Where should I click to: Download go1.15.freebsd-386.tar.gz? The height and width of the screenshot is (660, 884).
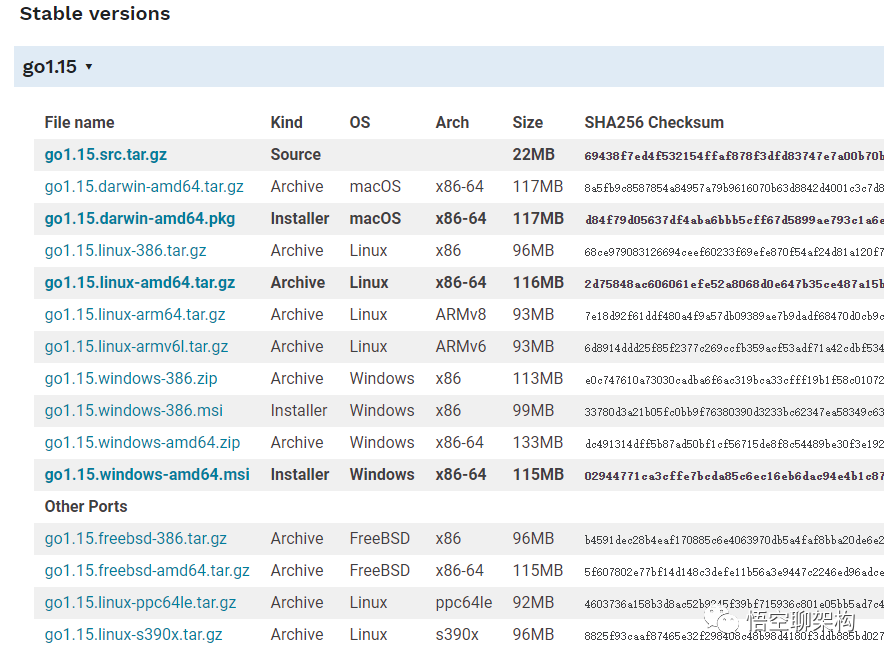point(135,539)
